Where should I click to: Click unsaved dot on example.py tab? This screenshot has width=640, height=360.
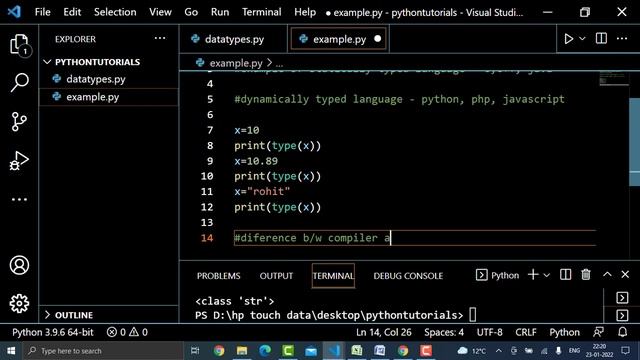[x=378, y=39]
